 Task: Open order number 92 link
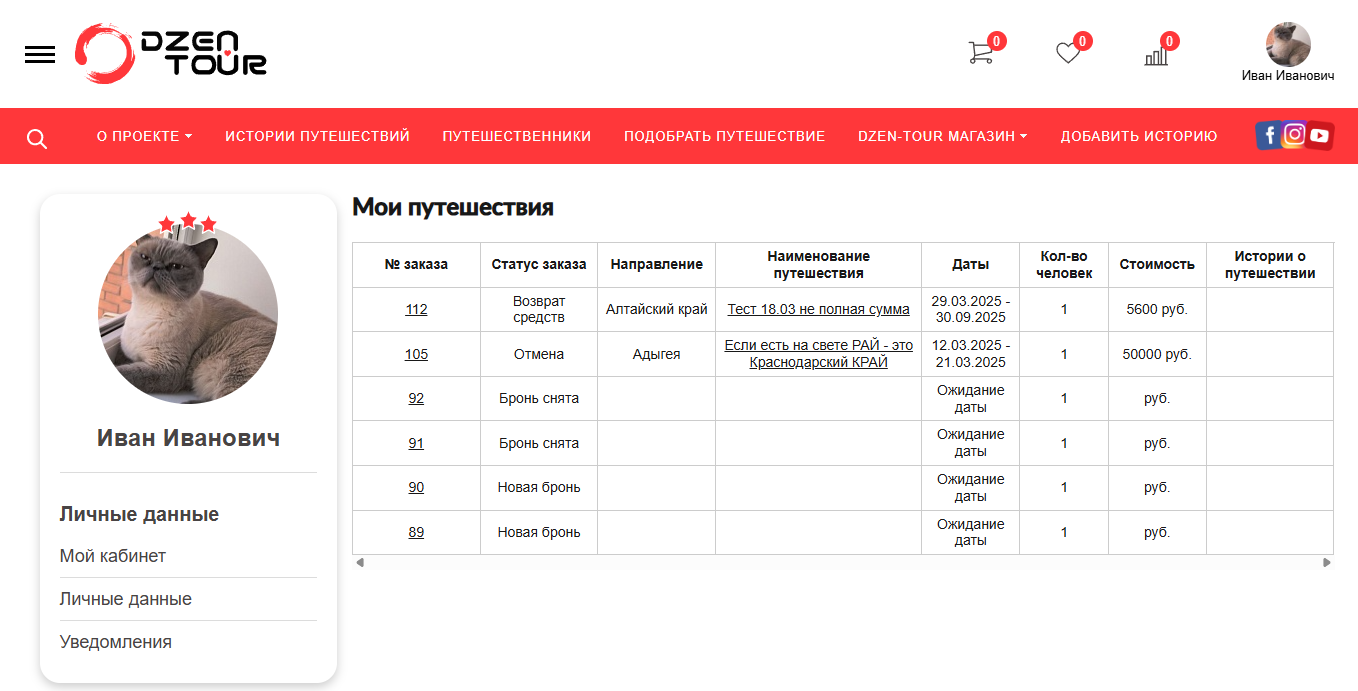pos(416,398)
